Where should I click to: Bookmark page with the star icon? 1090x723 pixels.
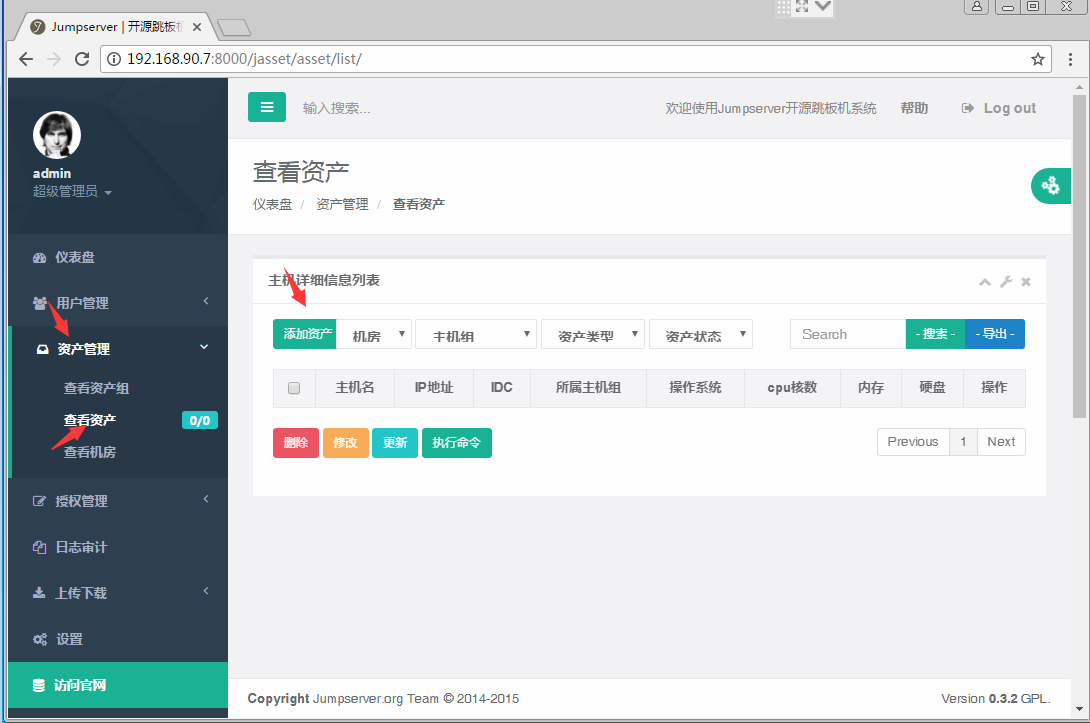(x=1038, y=59)
